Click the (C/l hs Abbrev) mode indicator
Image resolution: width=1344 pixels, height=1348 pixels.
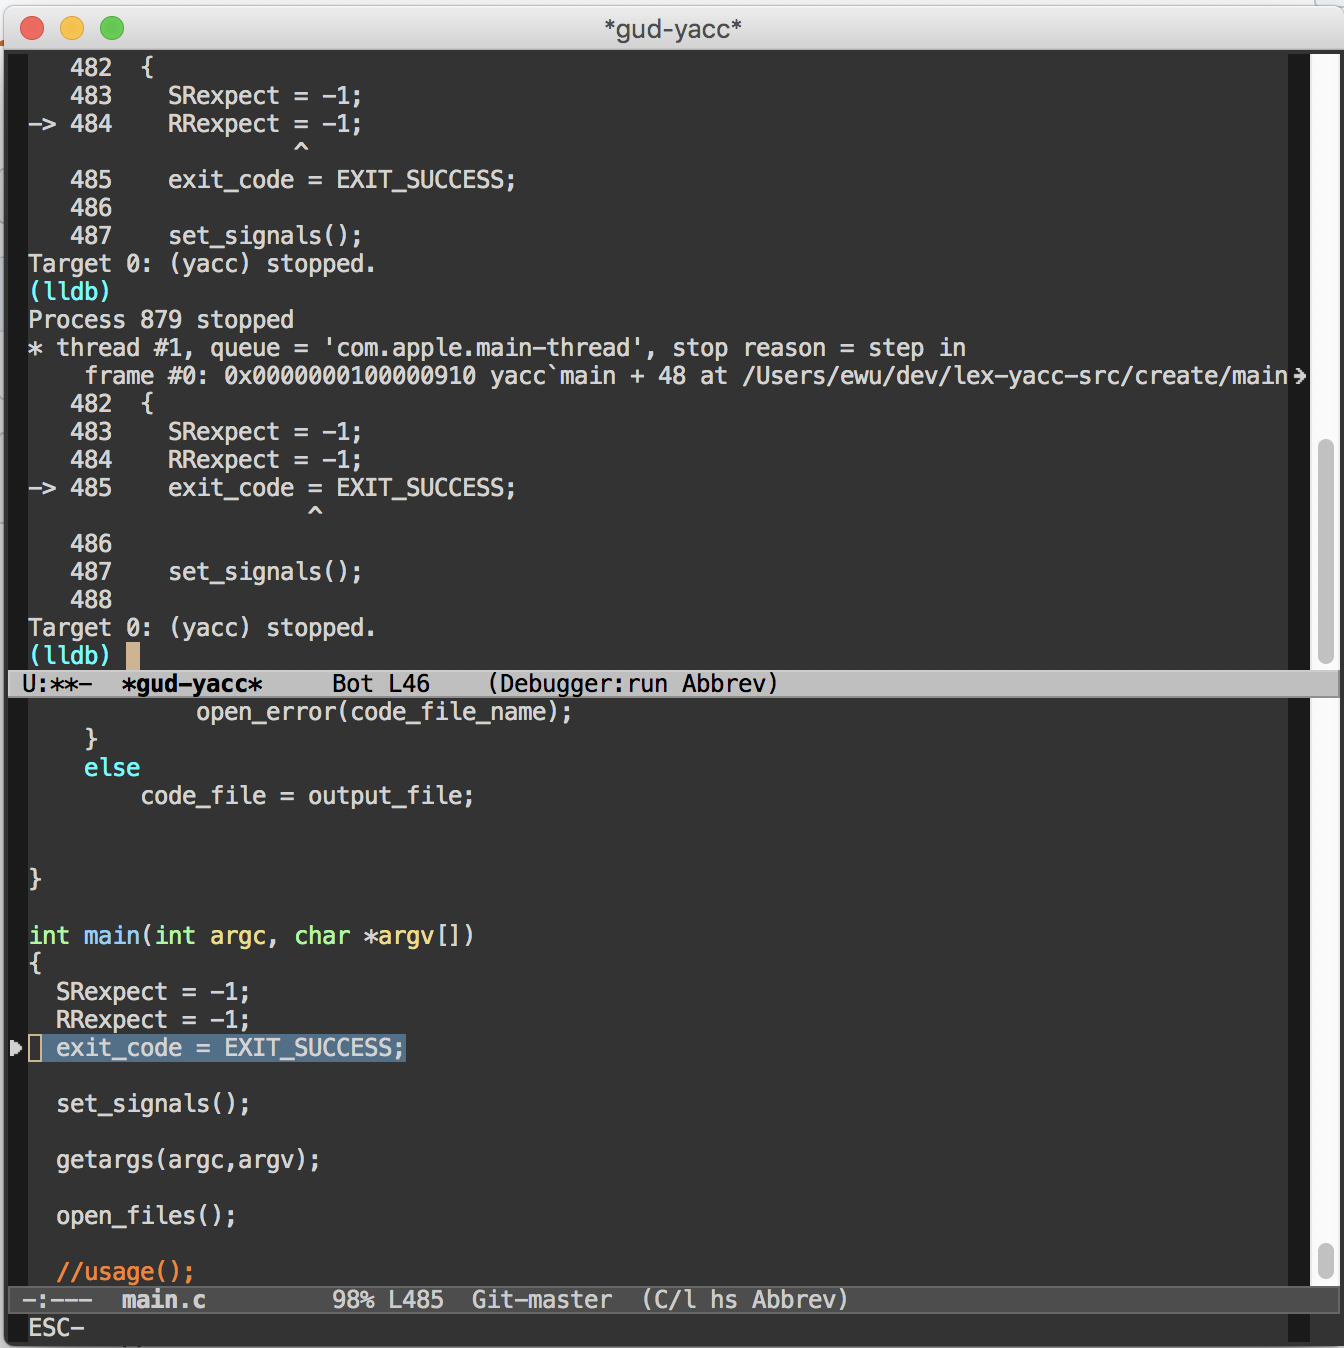click(745, 1300)
